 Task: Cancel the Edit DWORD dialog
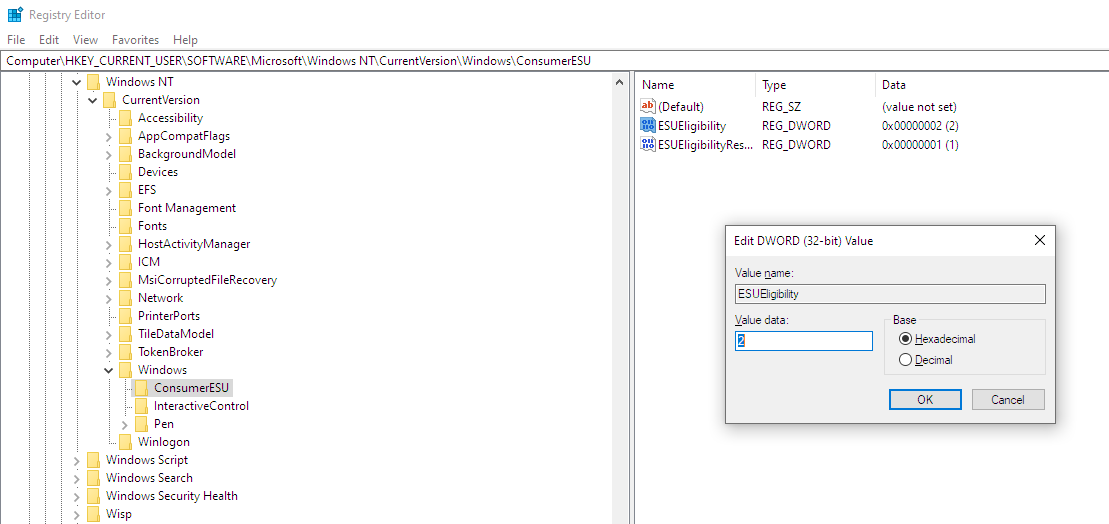1007,399
